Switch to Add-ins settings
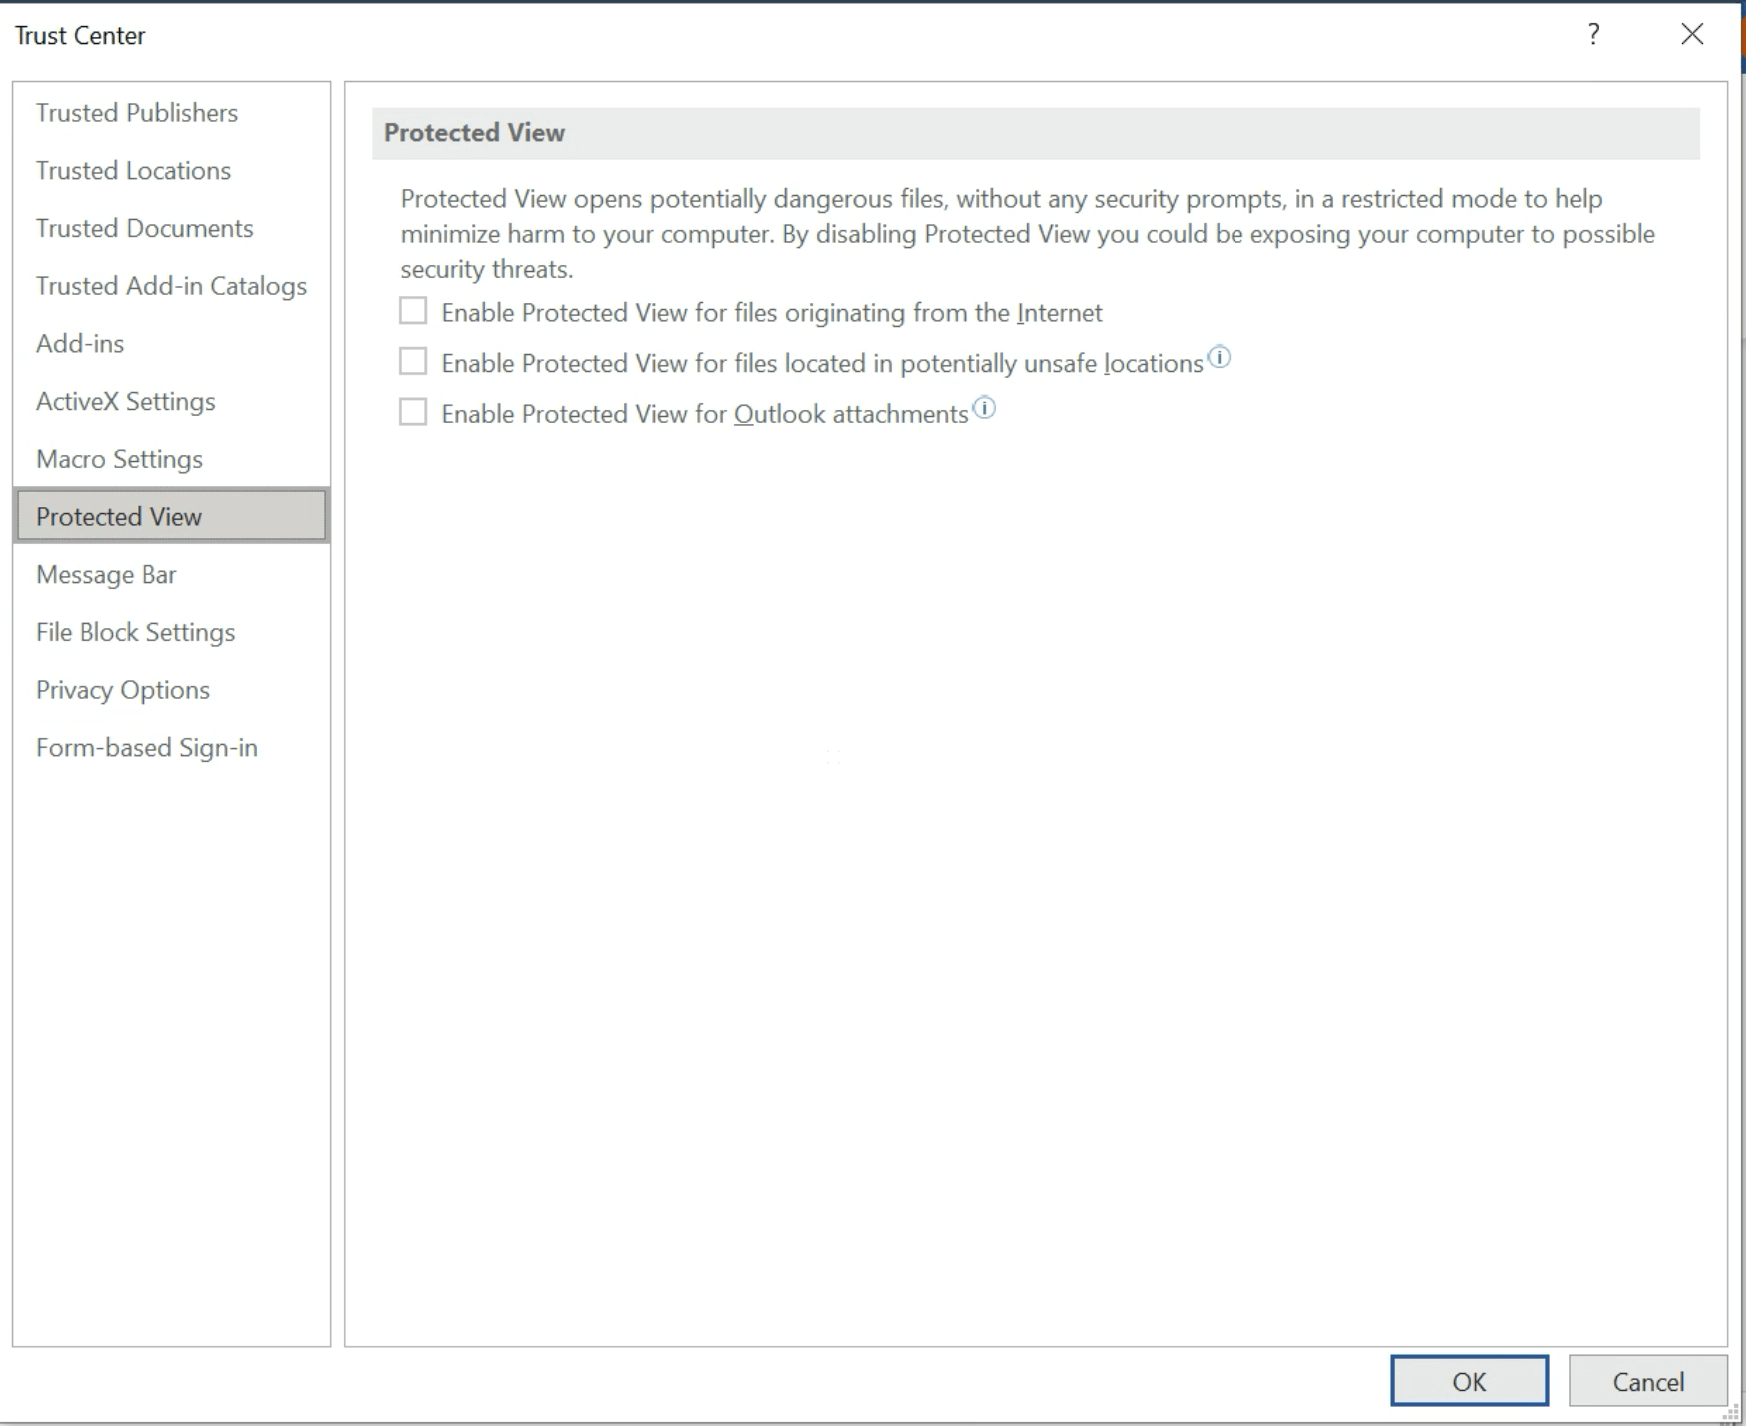Image resolution: width=1746 pixels, height=1426 pixels. coord(171,343)
